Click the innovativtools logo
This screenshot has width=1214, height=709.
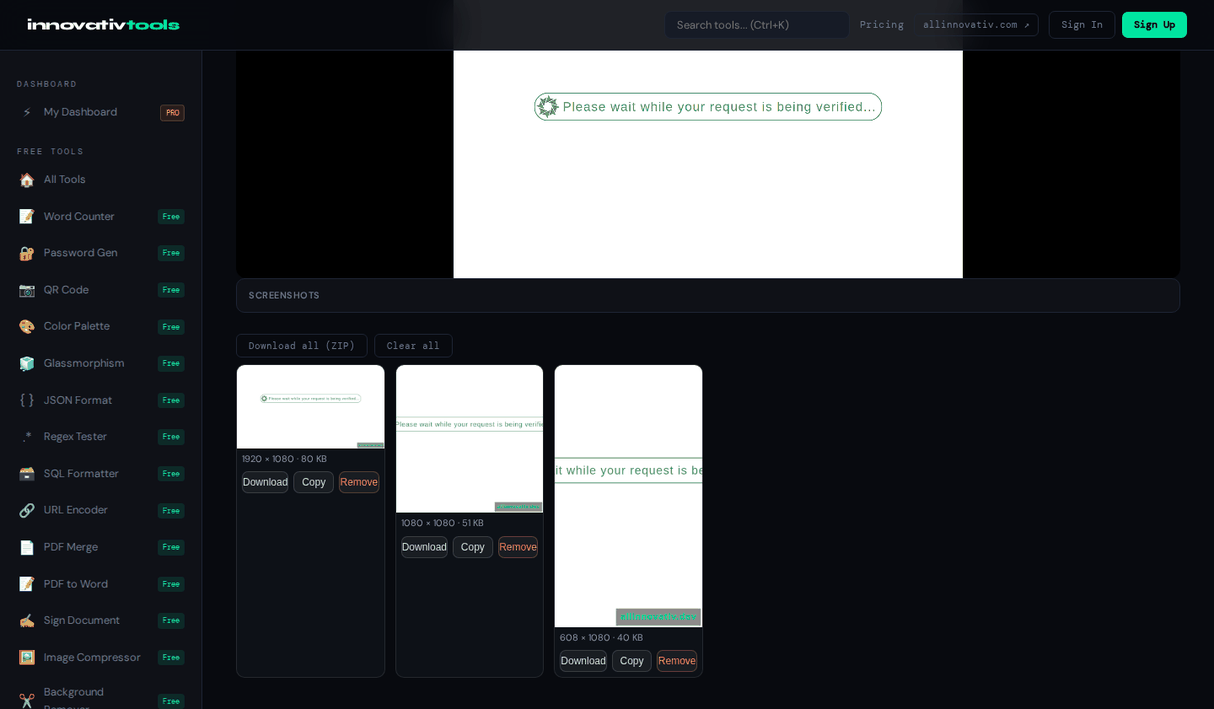[x=103, y=25]
